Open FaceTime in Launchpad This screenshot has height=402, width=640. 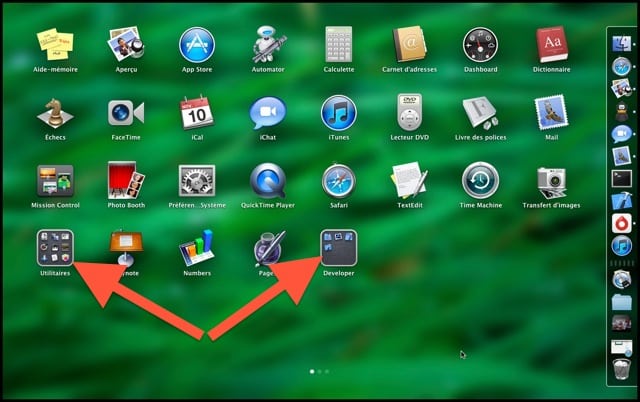click(126, 113)
